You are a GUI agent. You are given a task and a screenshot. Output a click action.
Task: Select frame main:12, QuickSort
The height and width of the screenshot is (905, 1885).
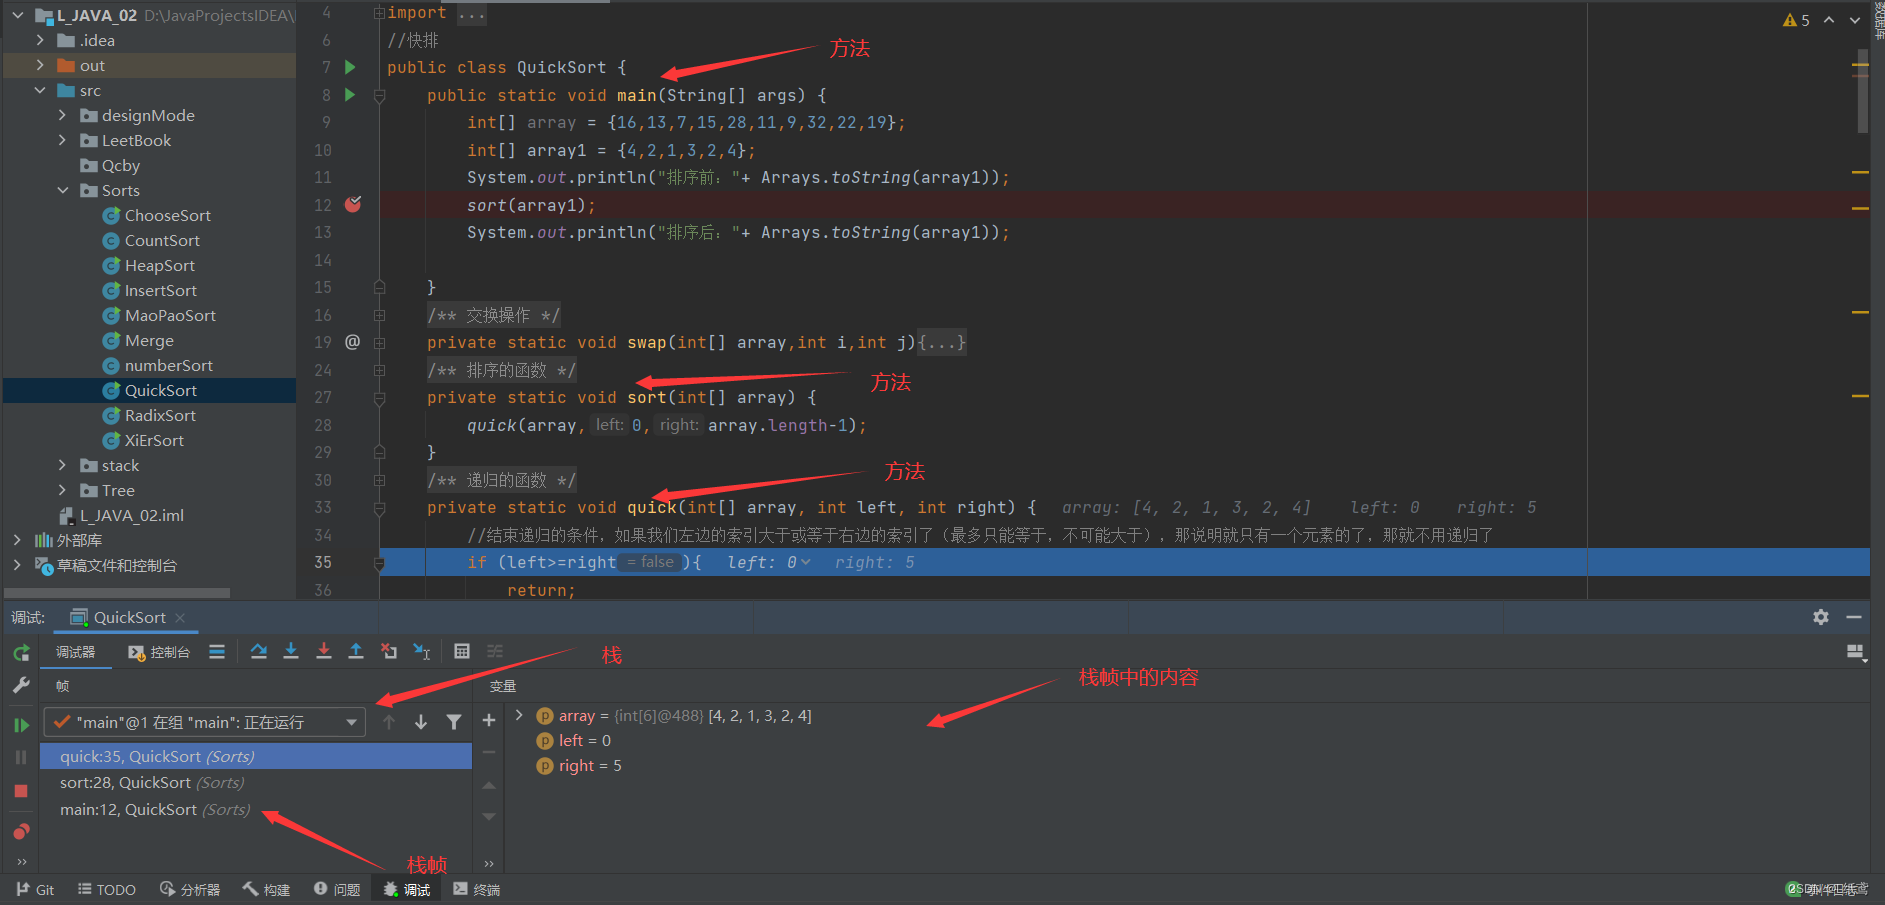pos(256,809)
